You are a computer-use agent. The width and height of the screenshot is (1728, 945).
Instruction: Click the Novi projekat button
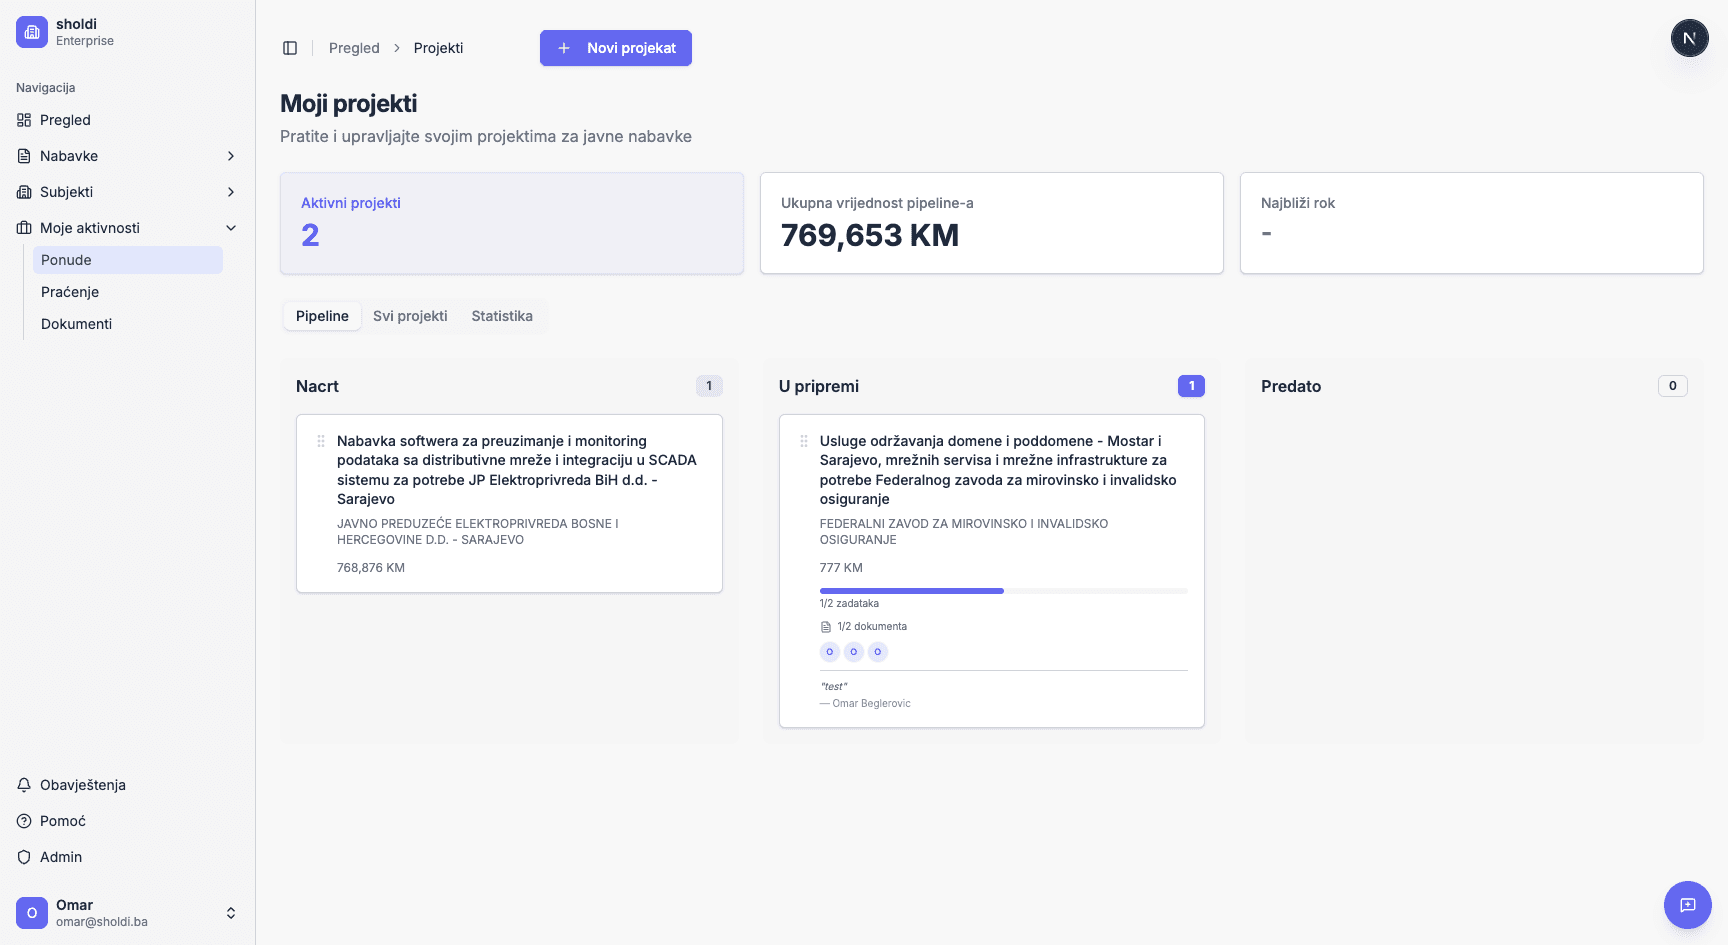click(x=615, y=47)
